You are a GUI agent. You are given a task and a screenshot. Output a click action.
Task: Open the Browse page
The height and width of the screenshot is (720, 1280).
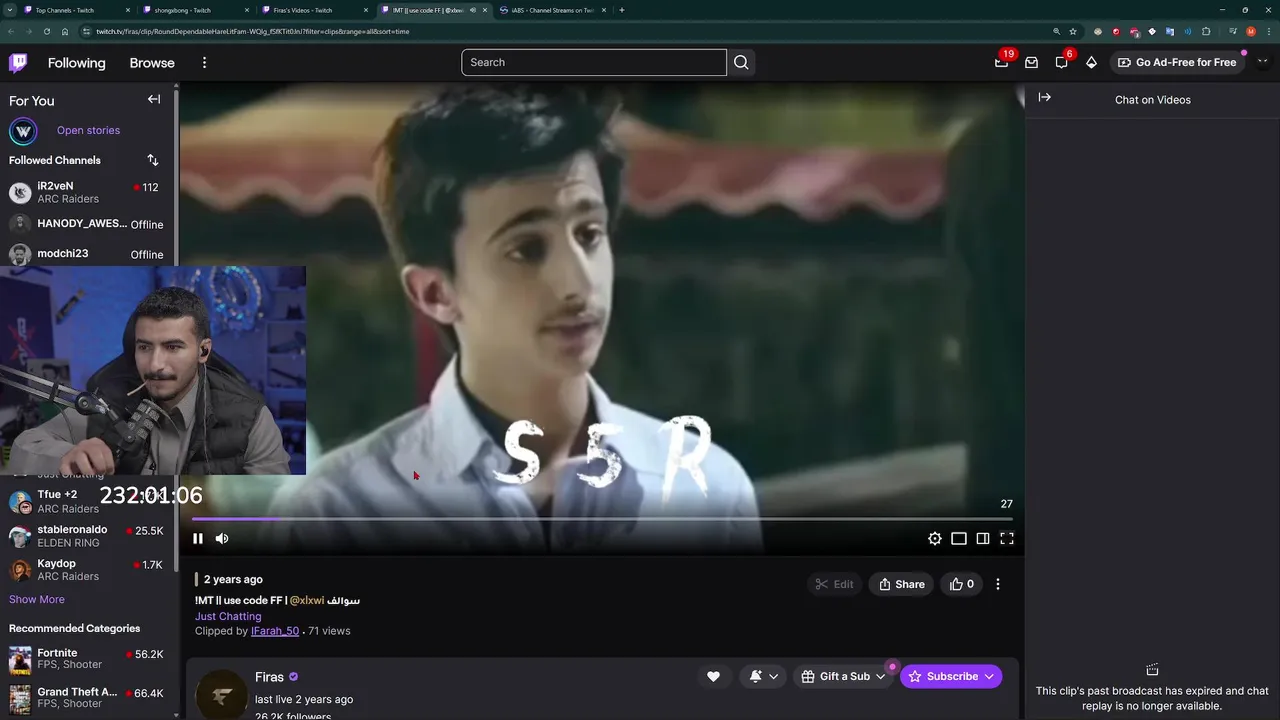(152, 63)
